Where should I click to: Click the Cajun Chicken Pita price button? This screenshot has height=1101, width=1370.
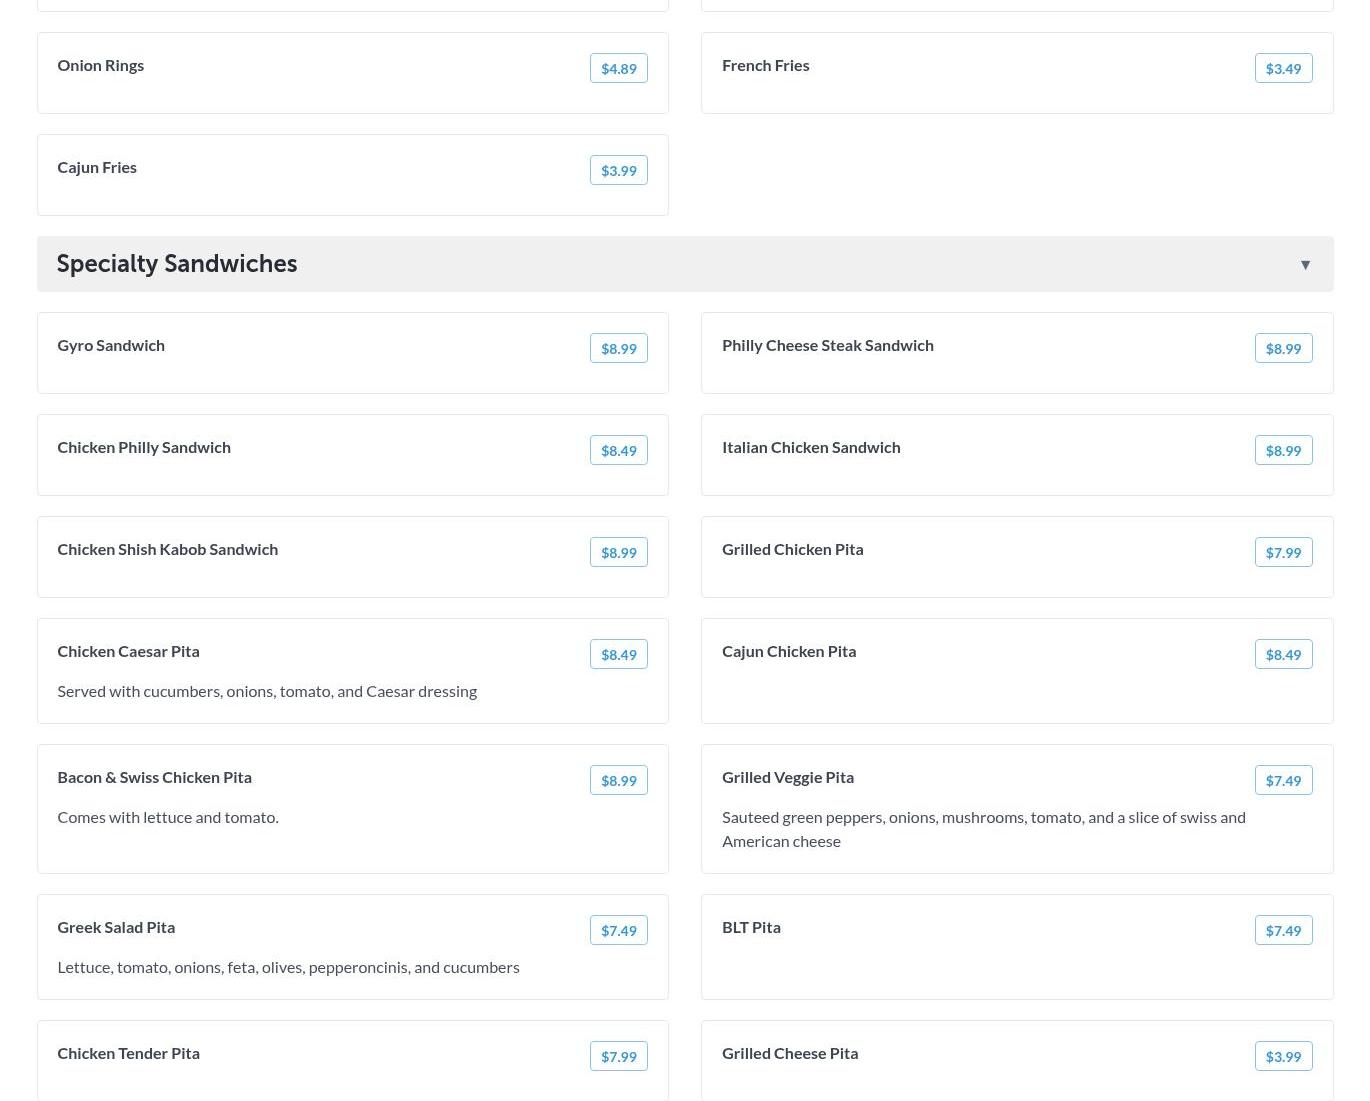tap(1283, 655)
